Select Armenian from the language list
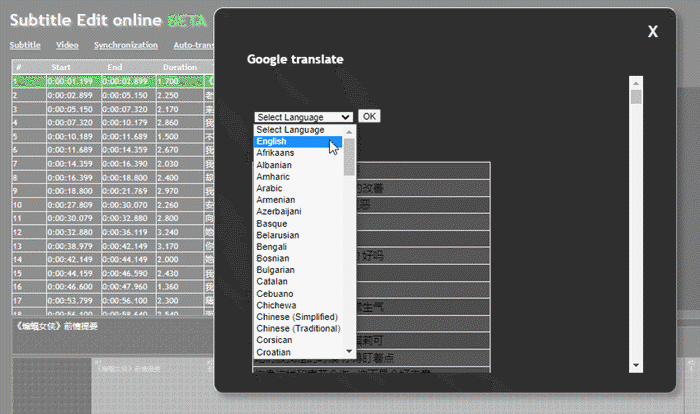Image resolution: width=700 pixels, height=414 pixels. tap(299, 200)
